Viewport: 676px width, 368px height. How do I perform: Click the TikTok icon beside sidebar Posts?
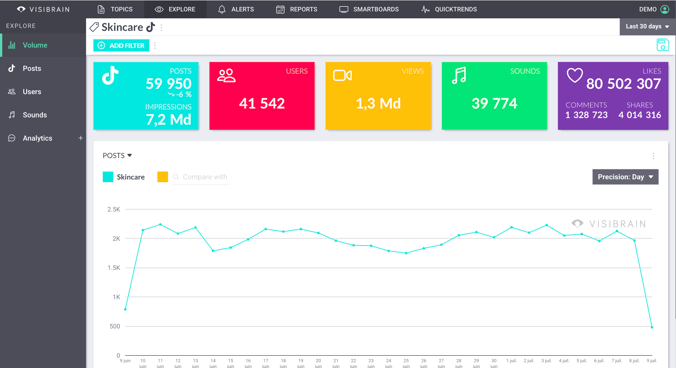12,68
